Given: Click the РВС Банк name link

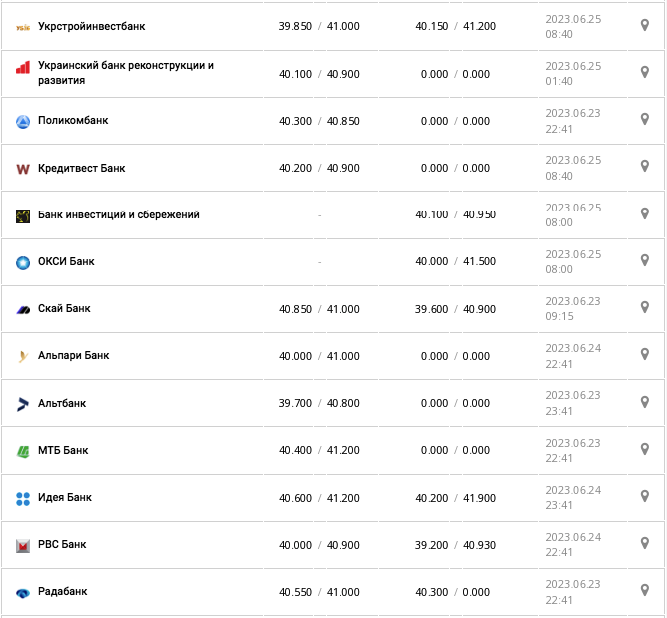Looking at the screenshot, I should [x=62, y=545].
